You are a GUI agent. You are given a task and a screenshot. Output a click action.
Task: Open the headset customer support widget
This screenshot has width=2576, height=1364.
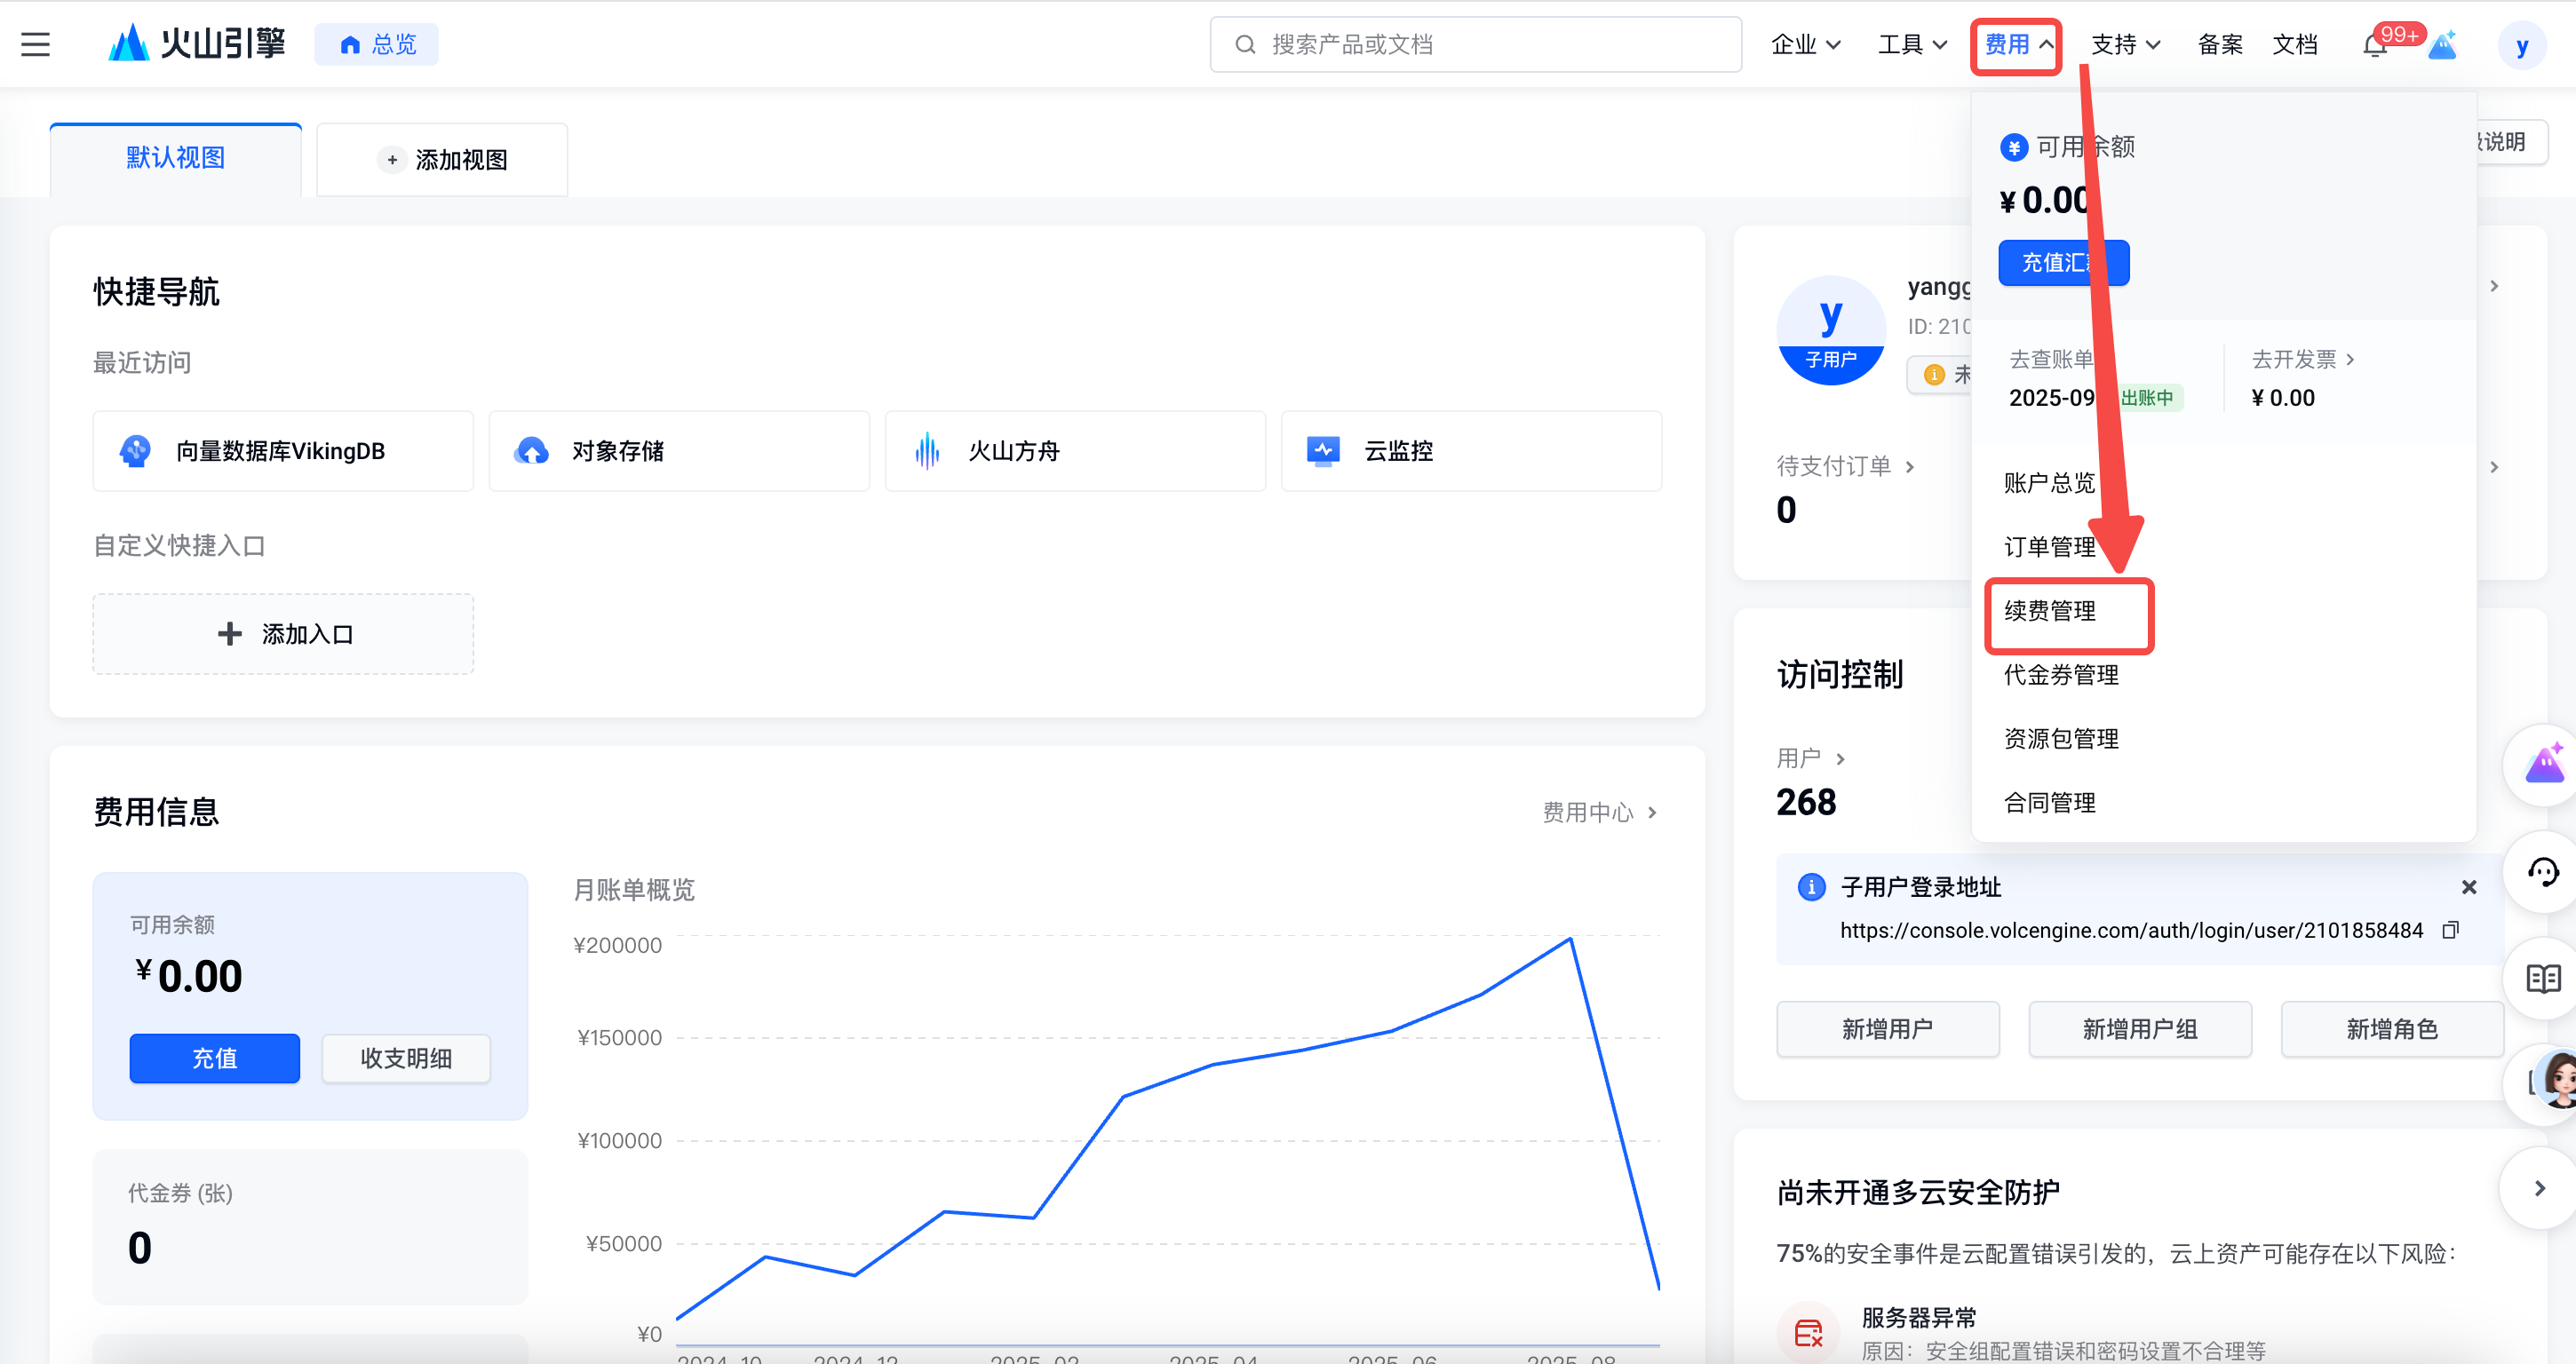click(x=2542, y=873)
